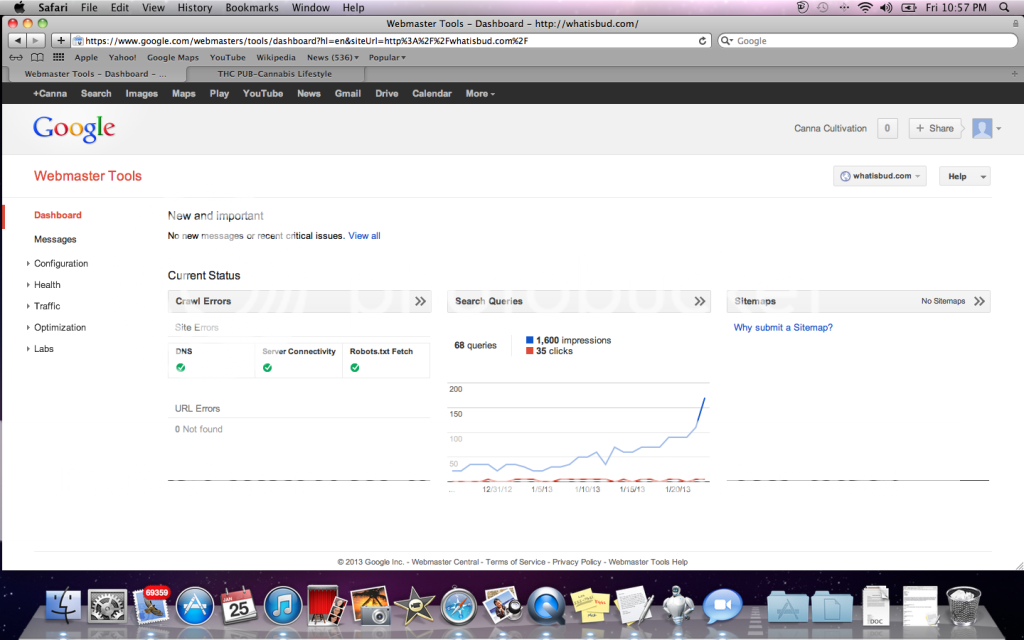Open Messages in the sidebar
The image size is (1024, 640).
[55, 239]
